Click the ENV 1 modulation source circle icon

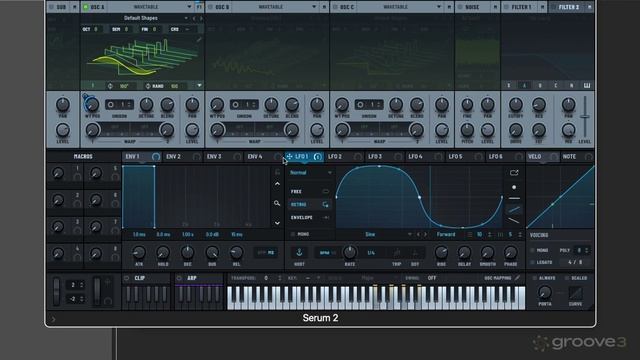[156, 157]
